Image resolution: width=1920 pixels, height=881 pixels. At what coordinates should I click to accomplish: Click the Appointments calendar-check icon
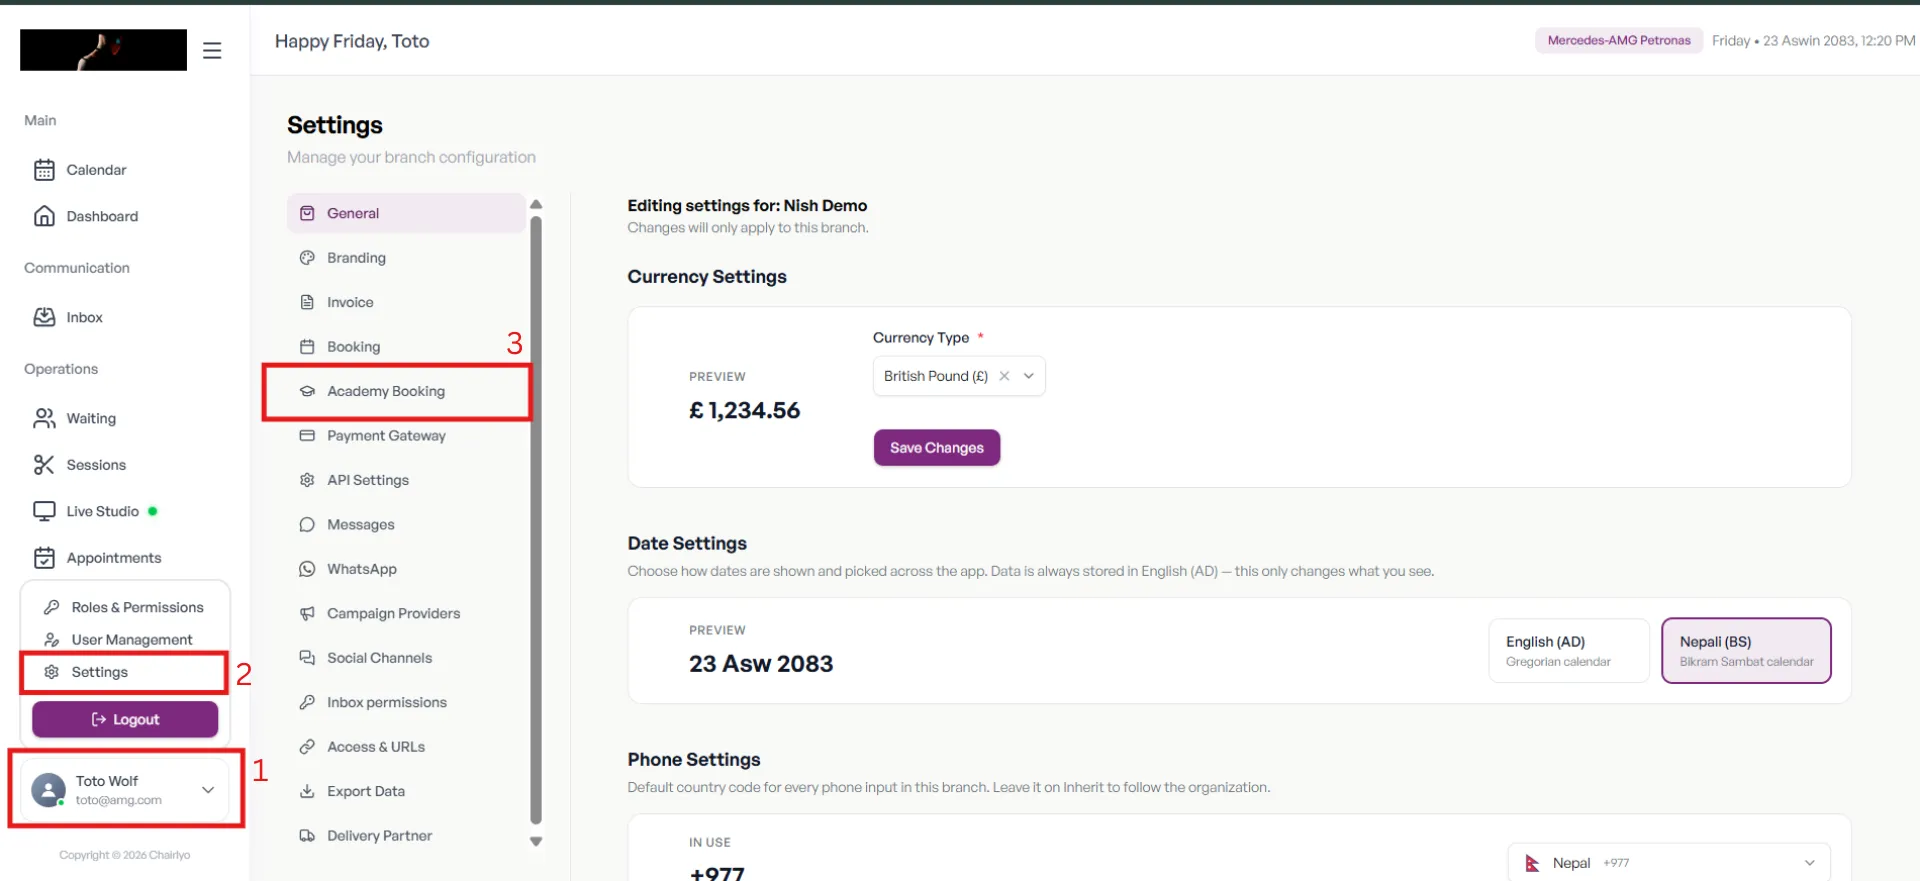click(44, 558)
